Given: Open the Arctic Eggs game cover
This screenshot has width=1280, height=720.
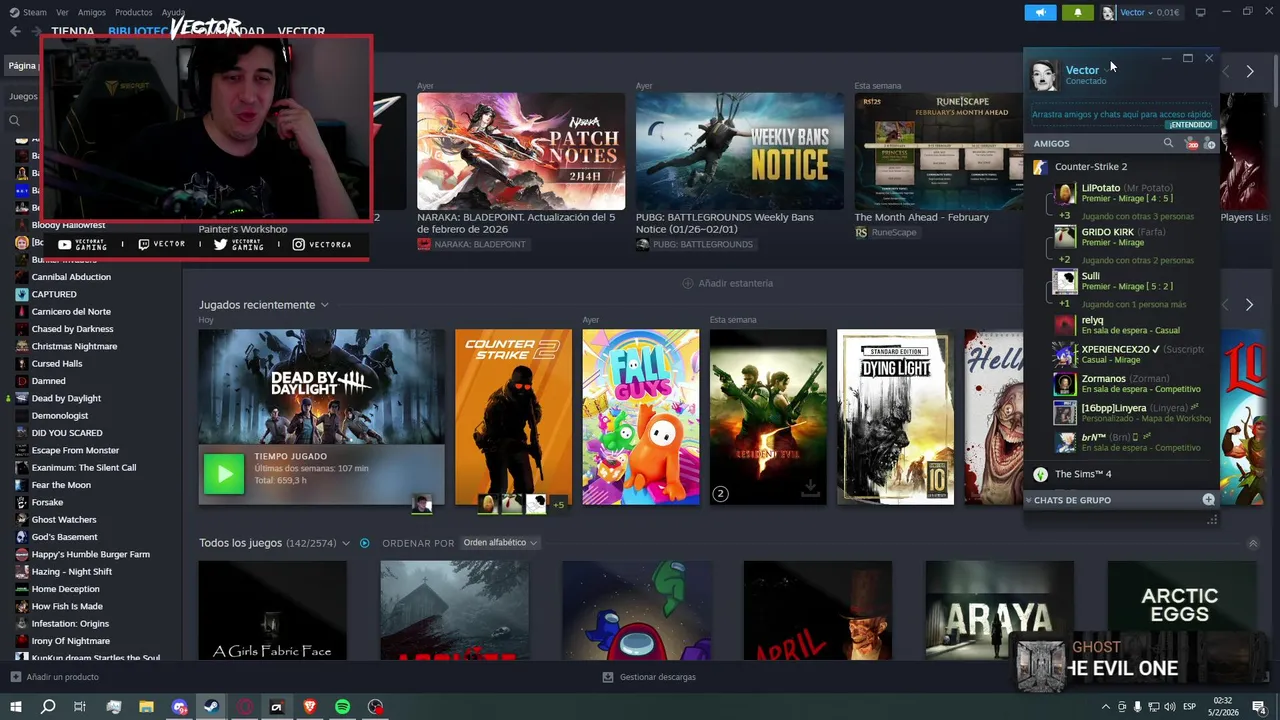Looking at the screenshot, I should click(x=1181, y=609).
